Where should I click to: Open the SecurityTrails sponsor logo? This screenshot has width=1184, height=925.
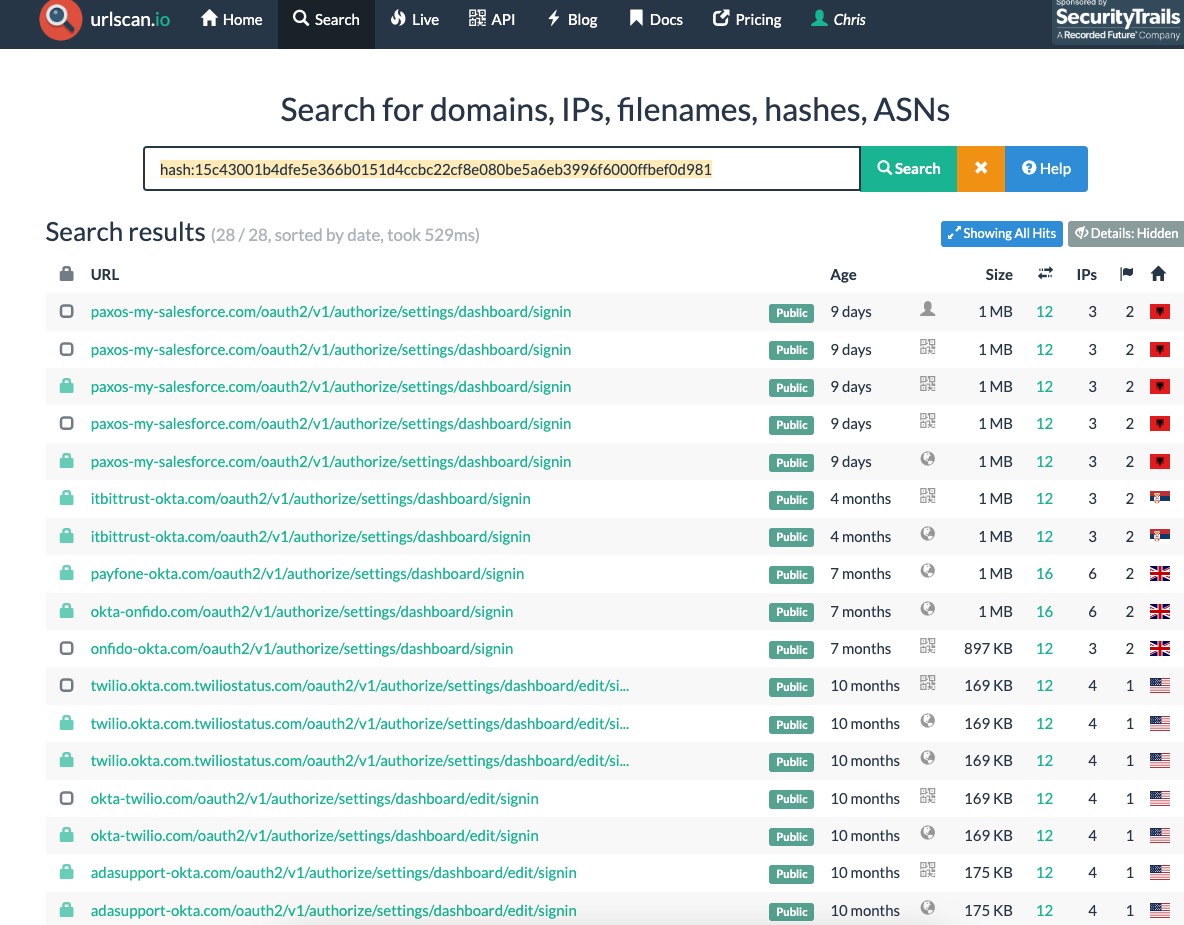[x=1118, y=21]
